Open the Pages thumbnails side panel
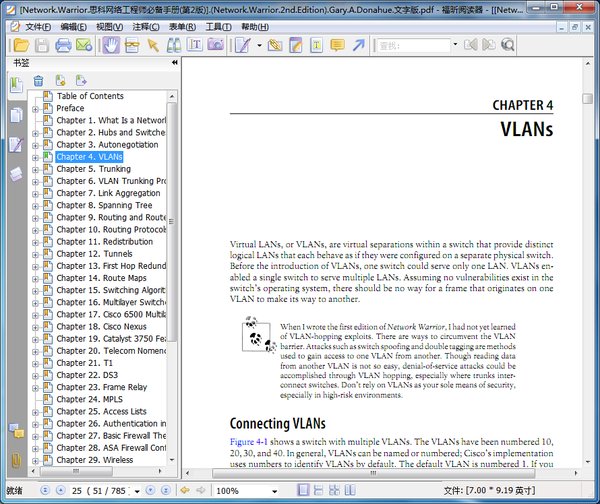600x504 pixels. (x=16, y=115)
